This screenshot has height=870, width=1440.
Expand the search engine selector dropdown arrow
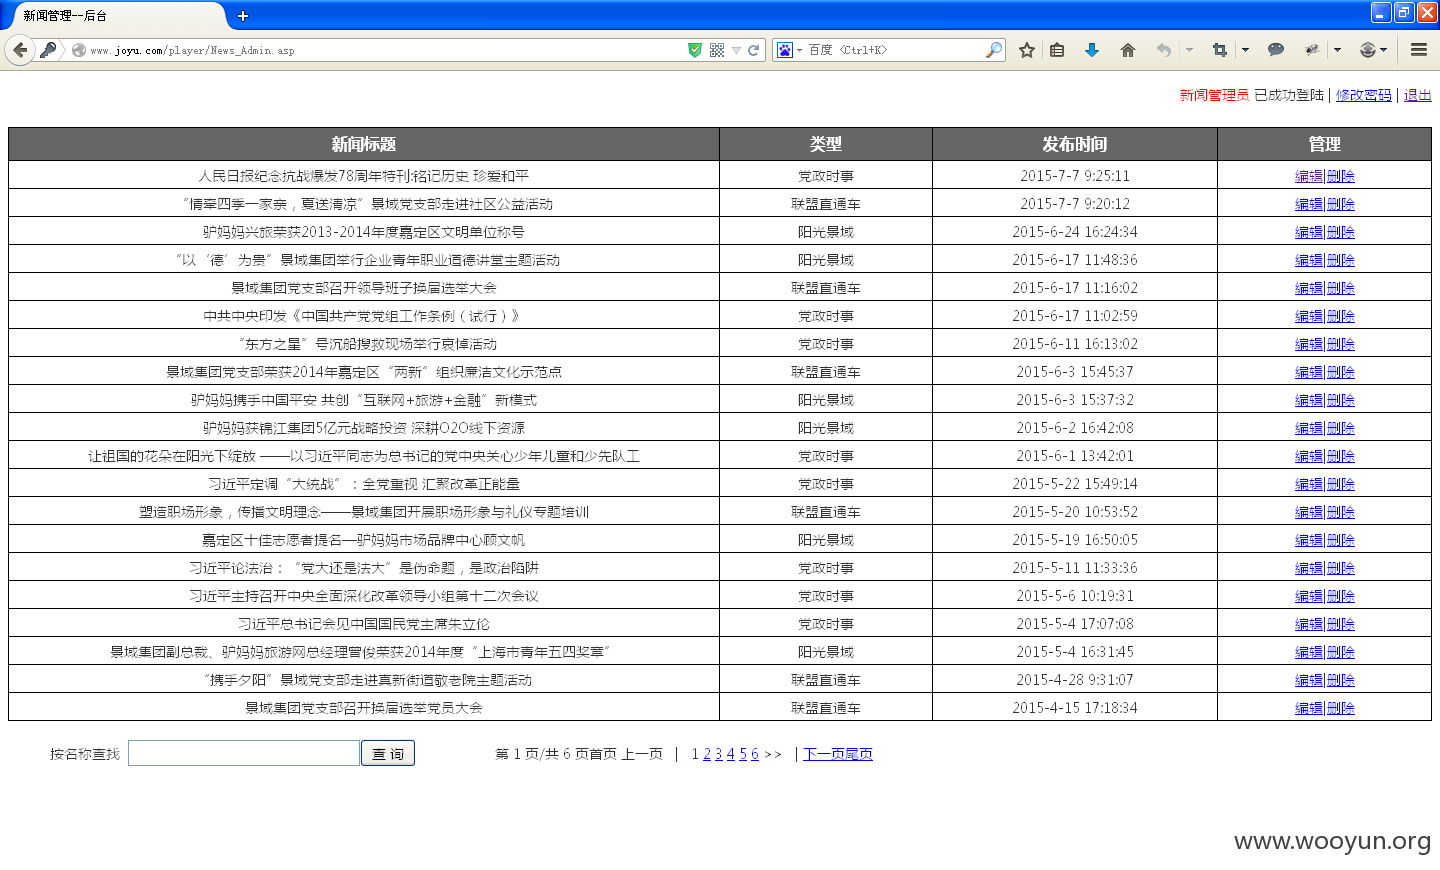[x=800, y=50]
